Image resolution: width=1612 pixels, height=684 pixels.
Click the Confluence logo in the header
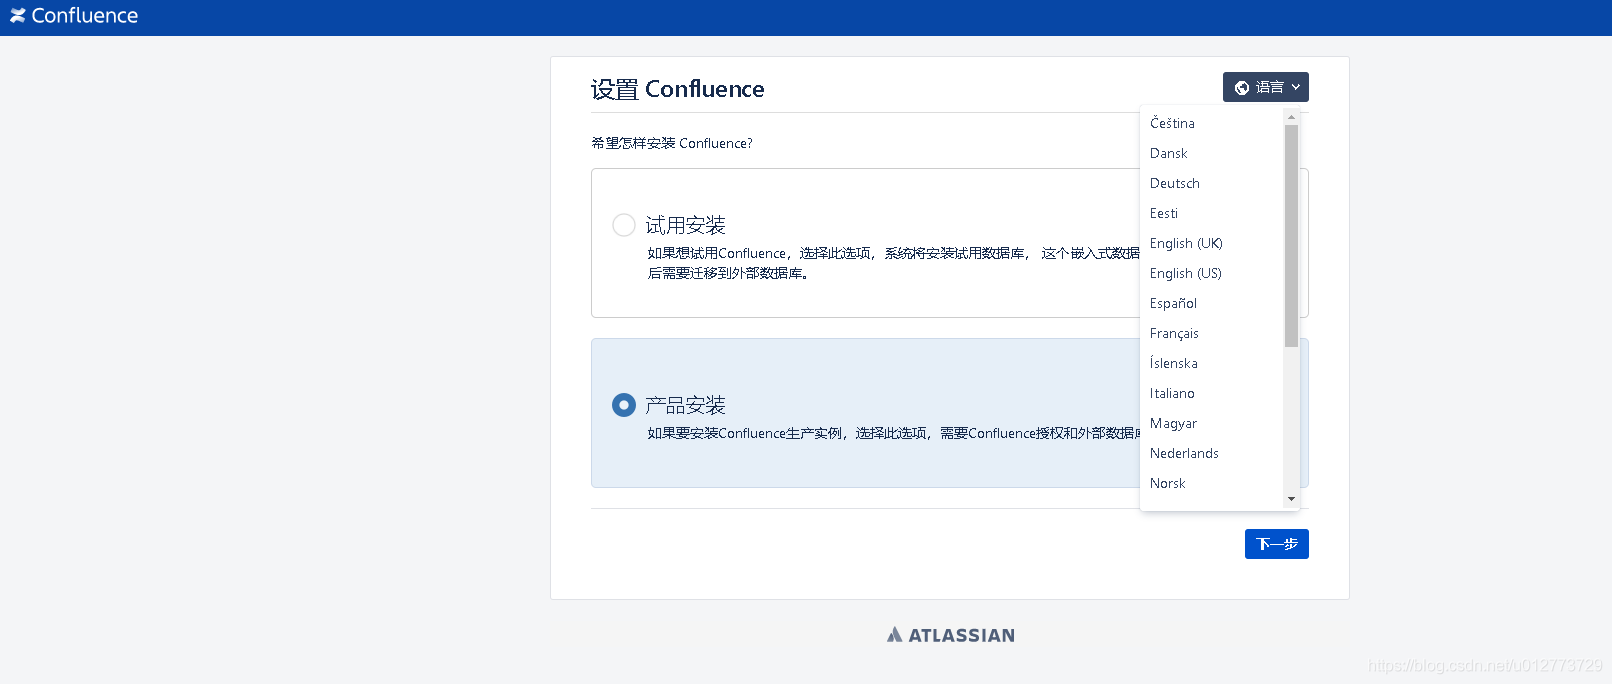tap(74, 15)
